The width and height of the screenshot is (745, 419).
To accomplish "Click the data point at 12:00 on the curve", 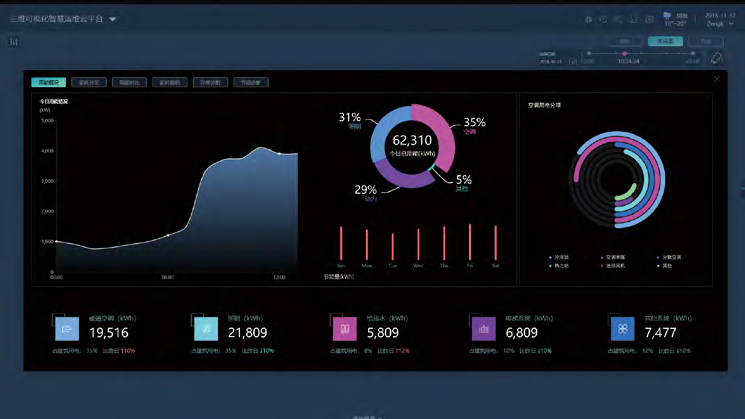I will [x=279, y=154].
